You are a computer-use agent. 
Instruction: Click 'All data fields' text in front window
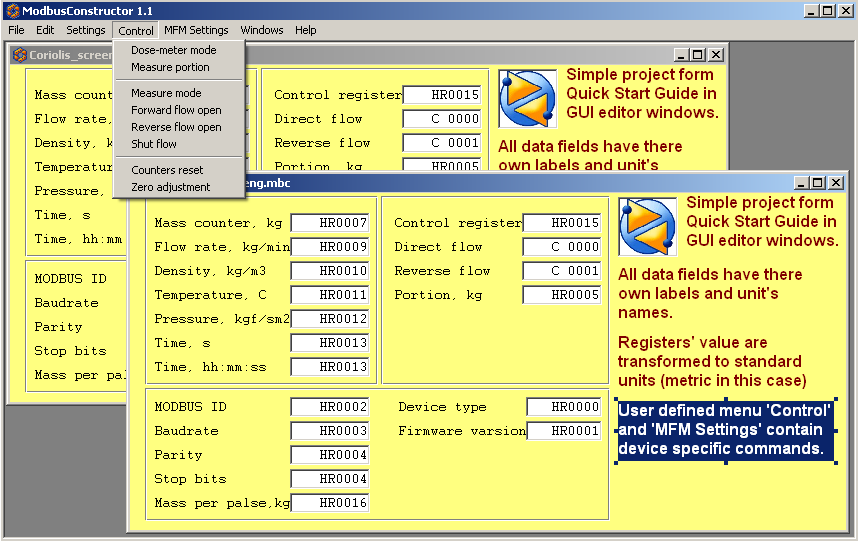(710, 293)
